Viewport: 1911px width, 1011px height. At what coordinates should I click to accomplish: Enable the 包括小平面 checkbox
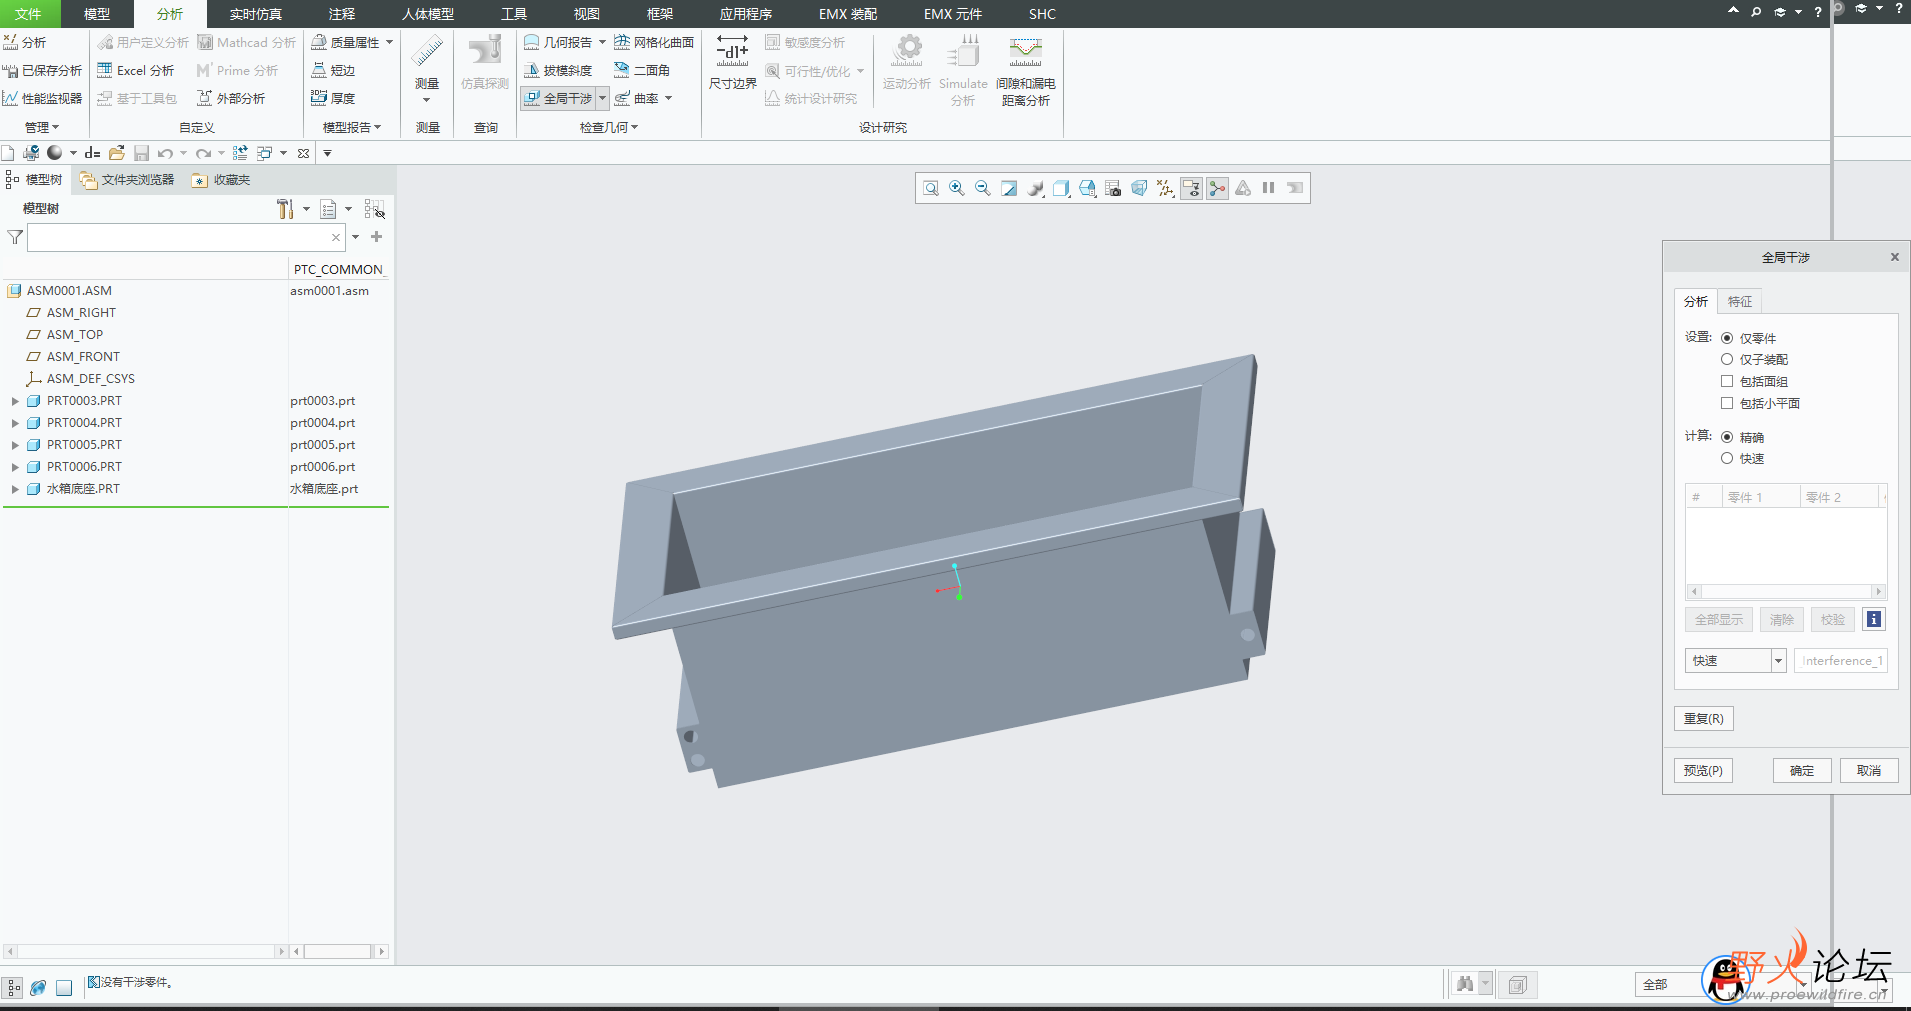(1727, 403)
